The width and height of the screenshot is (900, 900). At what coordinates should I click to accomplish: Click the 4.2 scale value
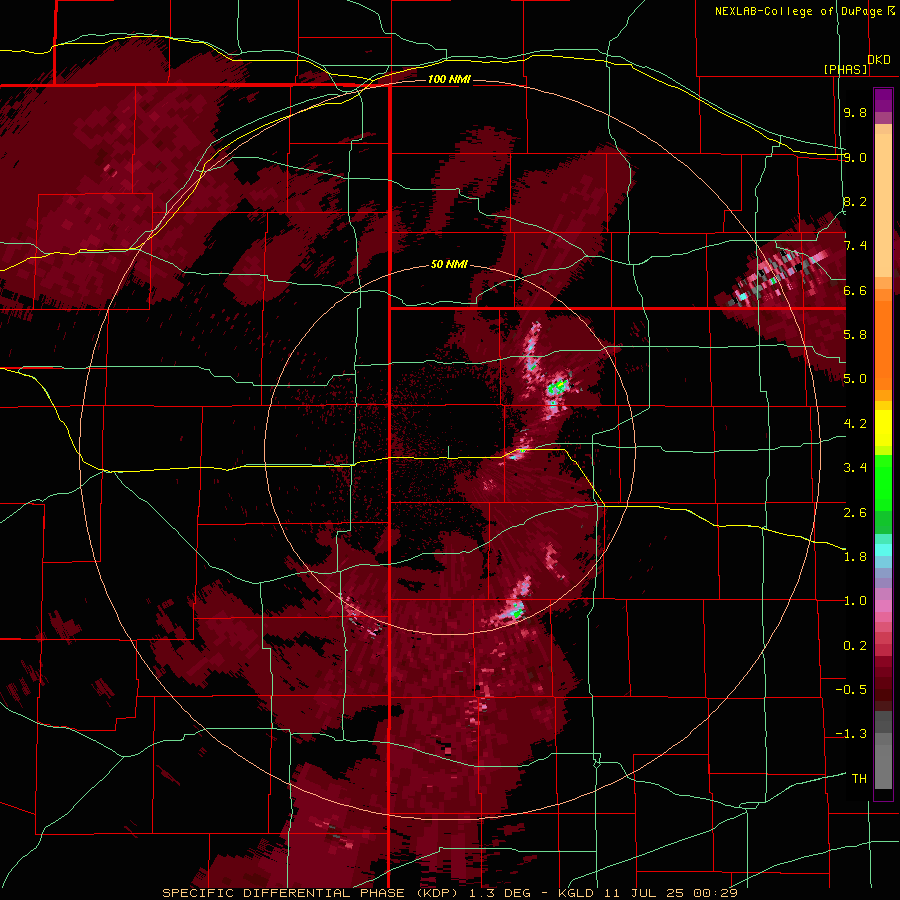pyautogui.click(x=855, y=424)
